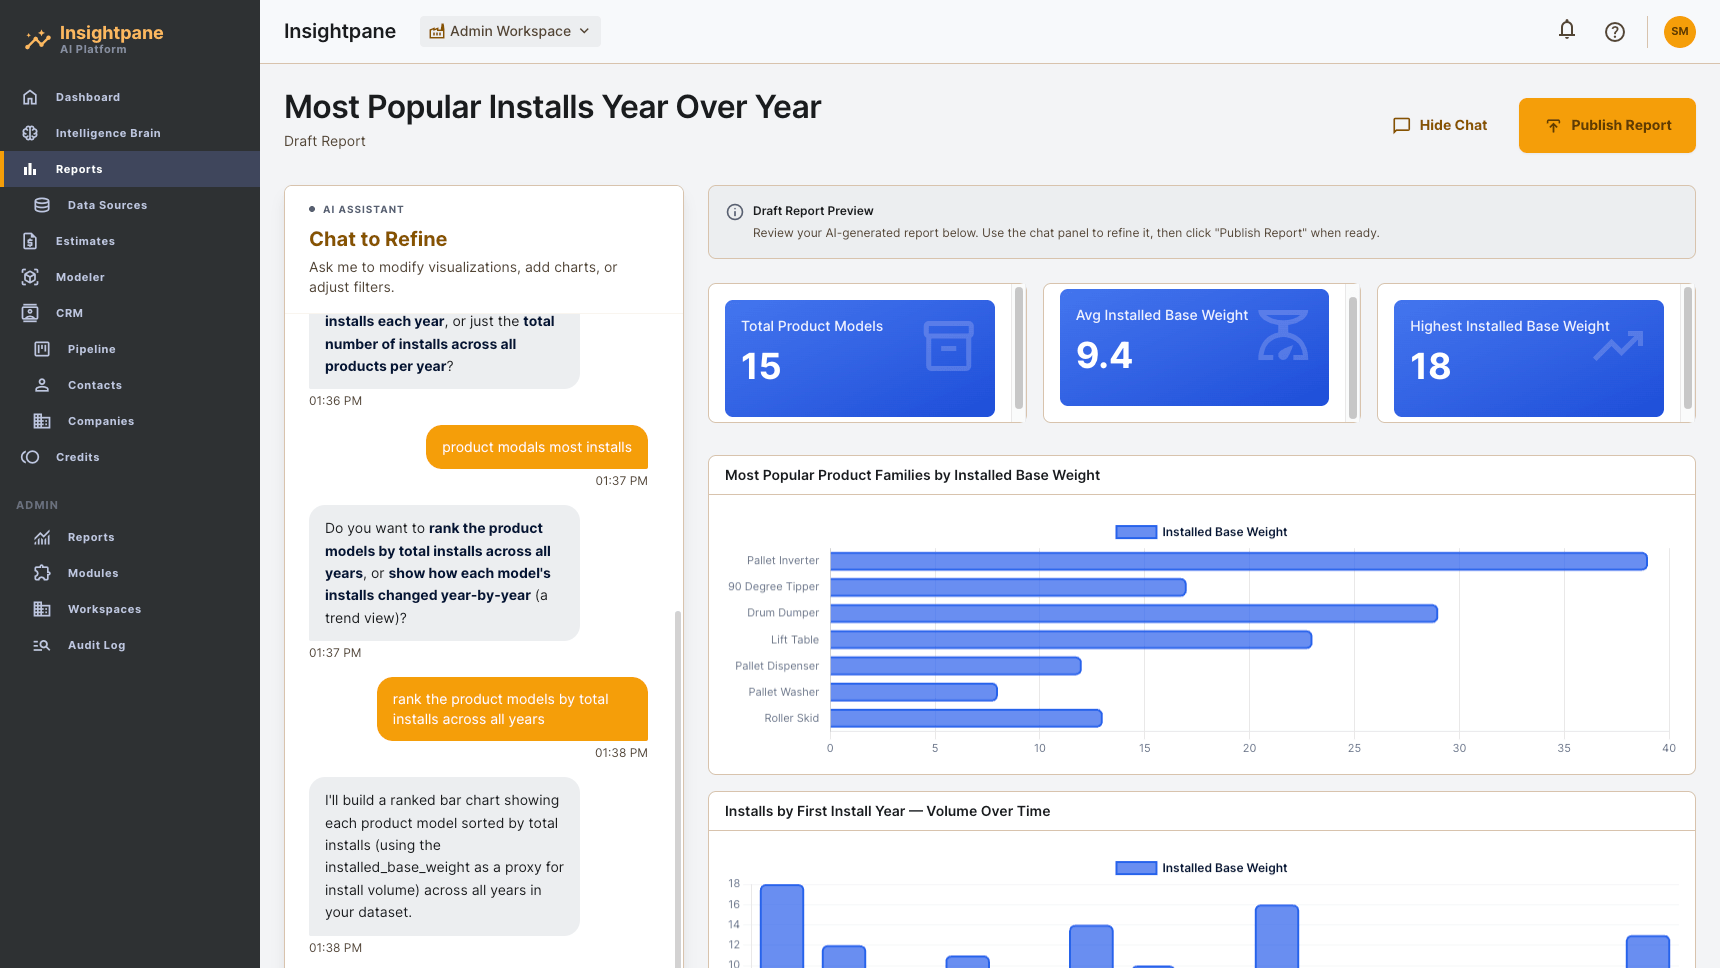Viewport: 1720px width, 968px height.
Task: Click the scale icon on Avg Installed Base Weight card
Action: pyautogui.click(x=1283, y=335)
